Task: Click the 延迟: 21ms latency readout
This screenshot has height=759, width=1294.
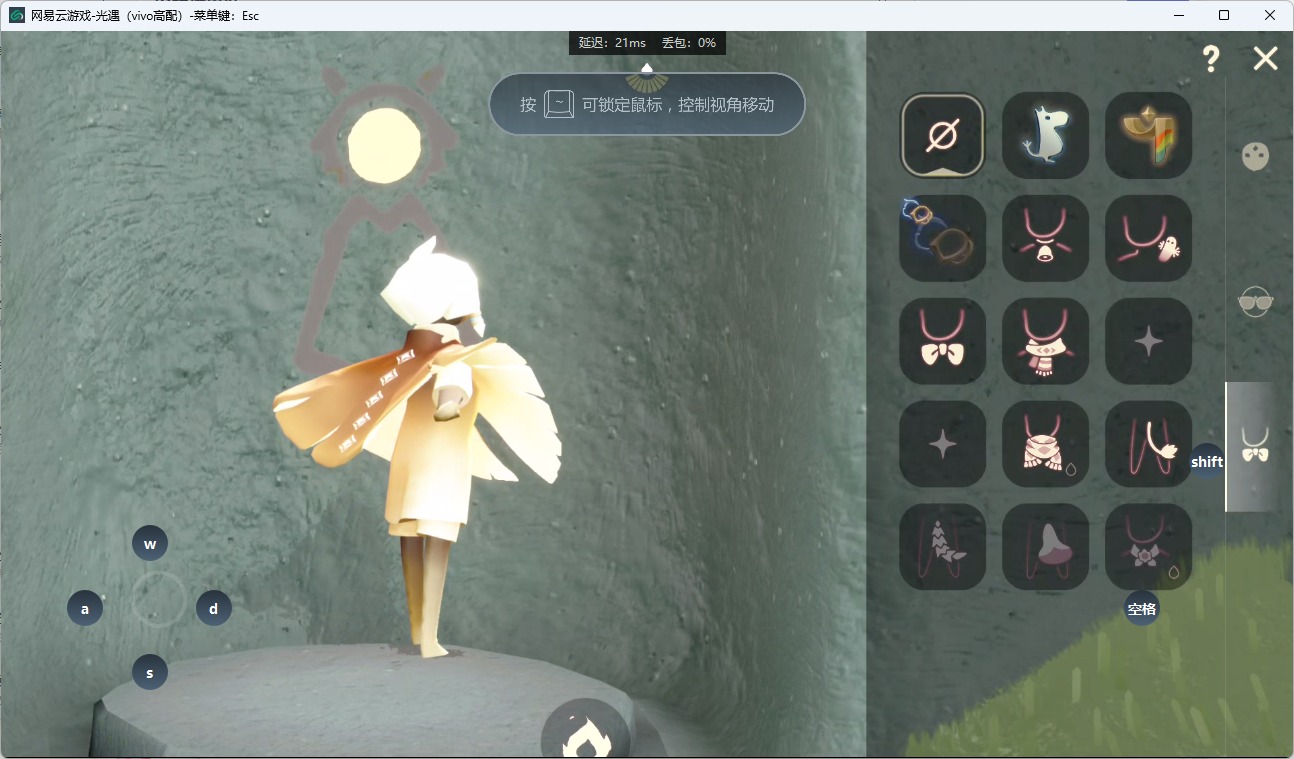Action: click(612, 43)
